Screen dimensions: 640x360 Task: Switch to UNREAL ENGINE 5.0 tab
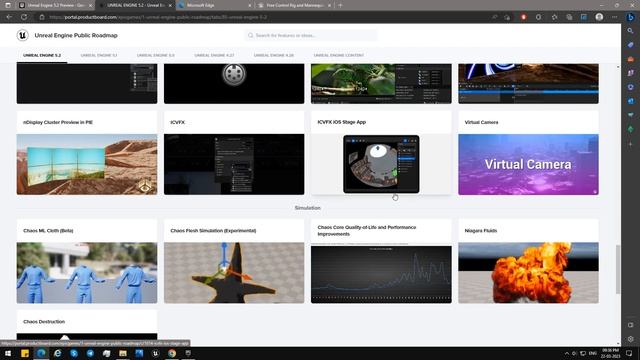tap(156, 55)
